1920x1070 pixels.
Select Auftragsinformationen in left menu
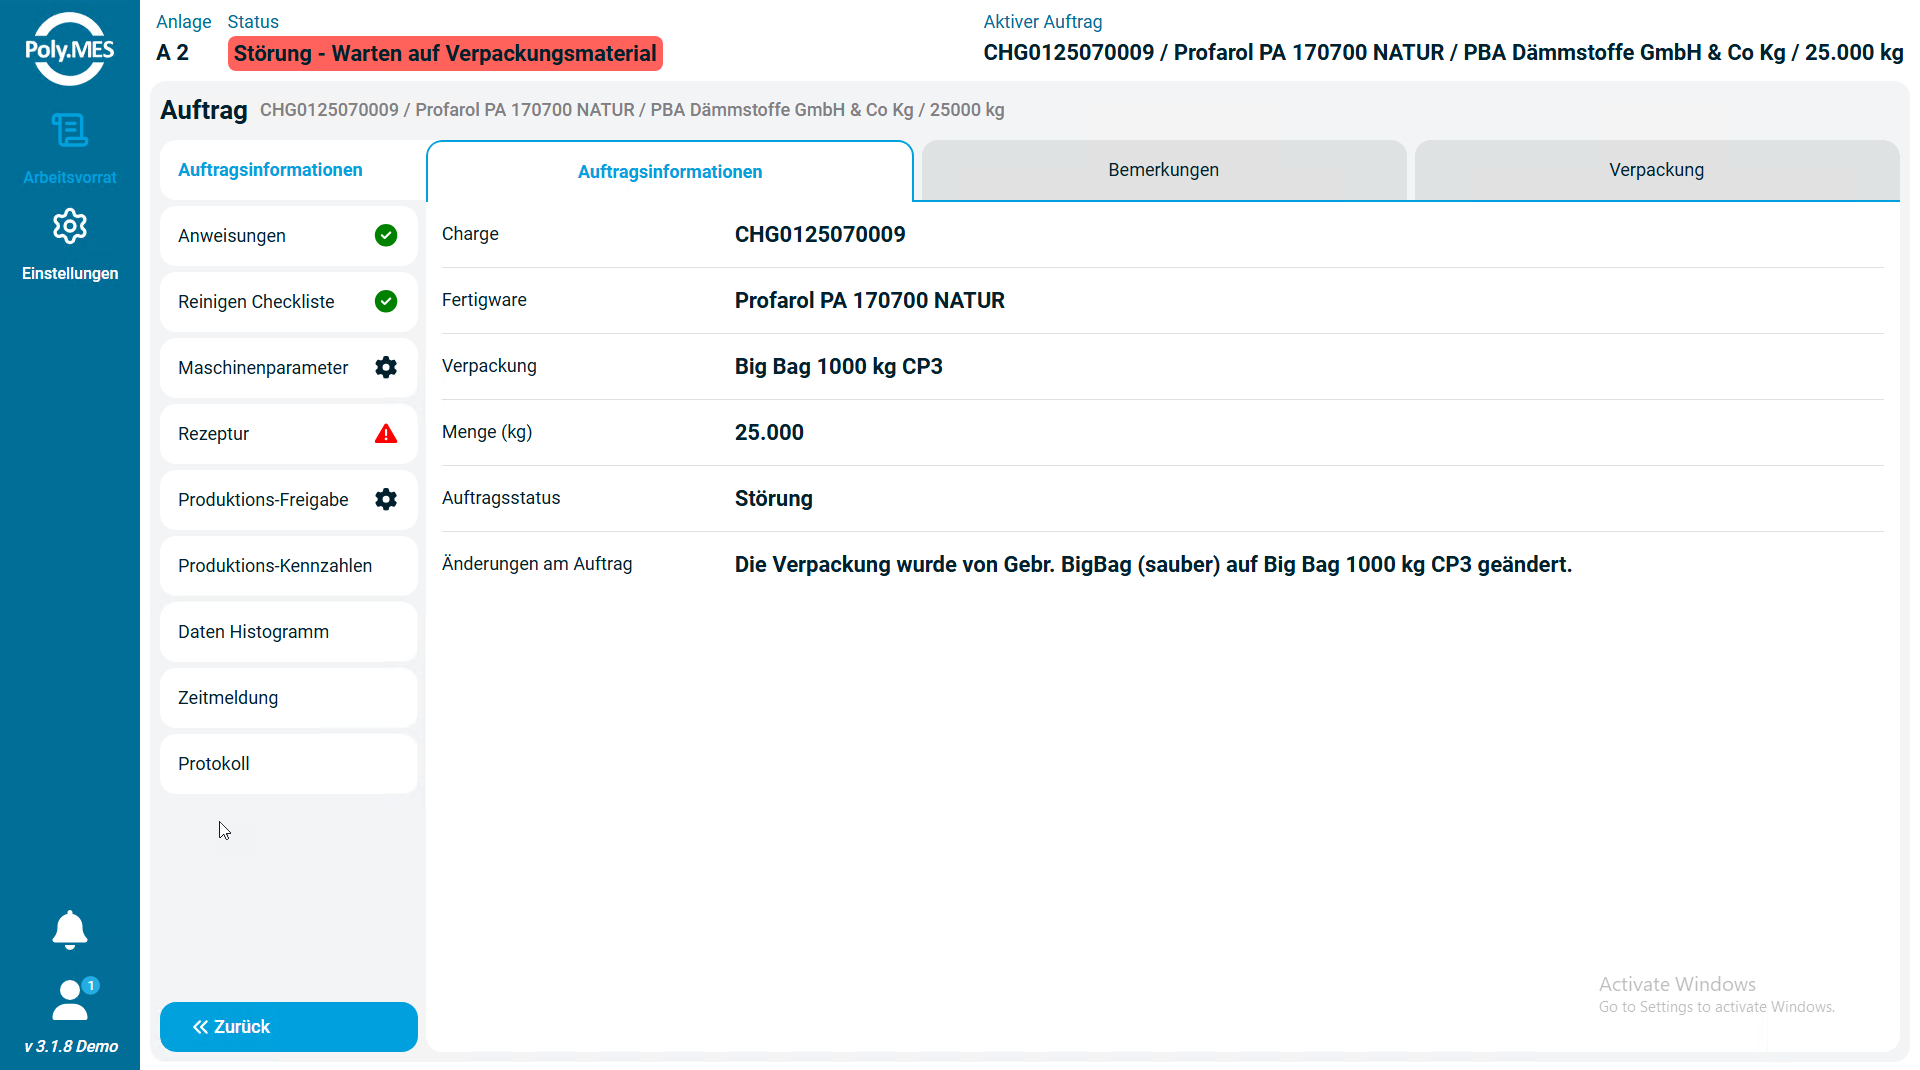(289, 170)
